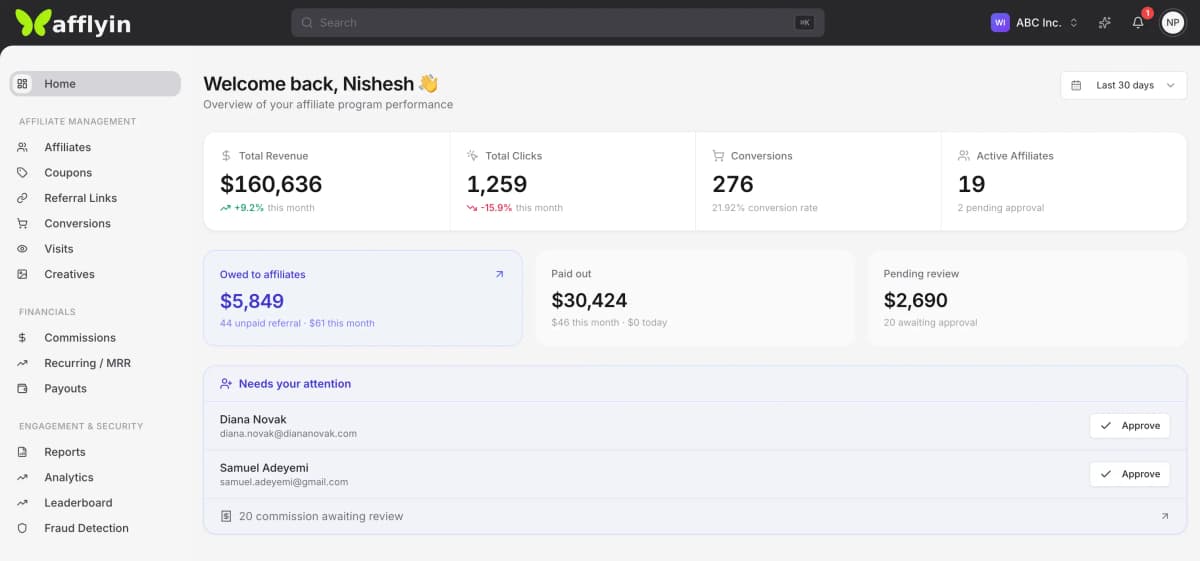This screenshot has width=1200, height=561.
Task: Click the sparkle icon beside ABC Inc.
Action: click(1105, 22)
